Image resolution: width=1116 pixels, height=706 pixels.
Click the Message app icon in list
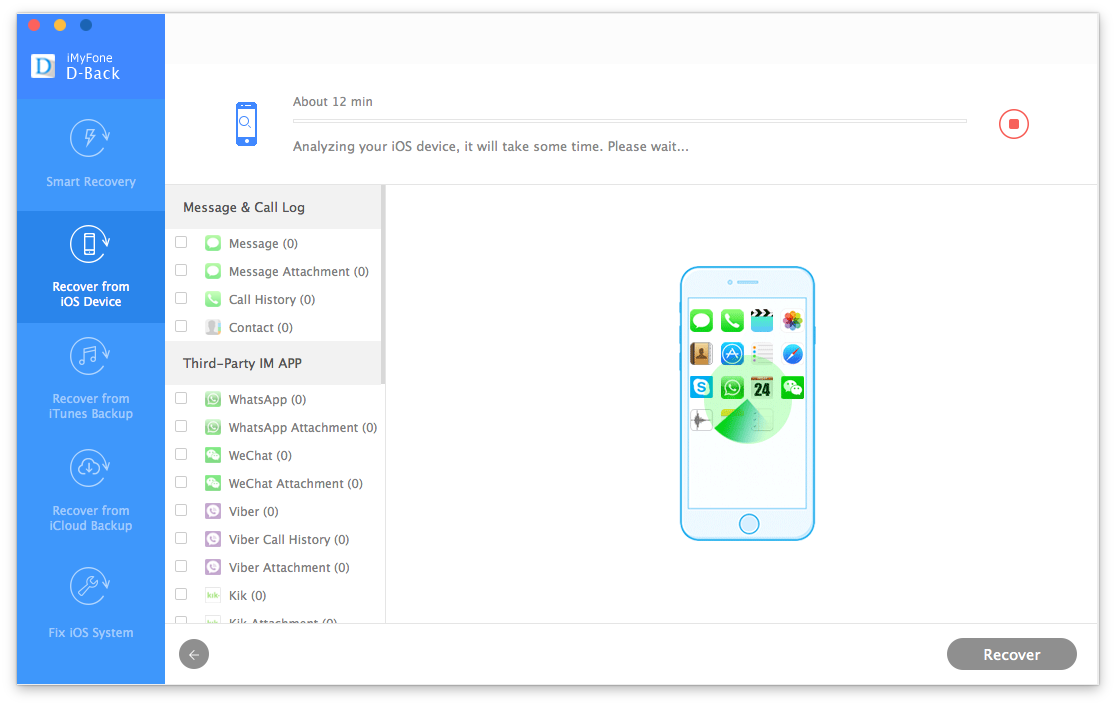point(213,243)
